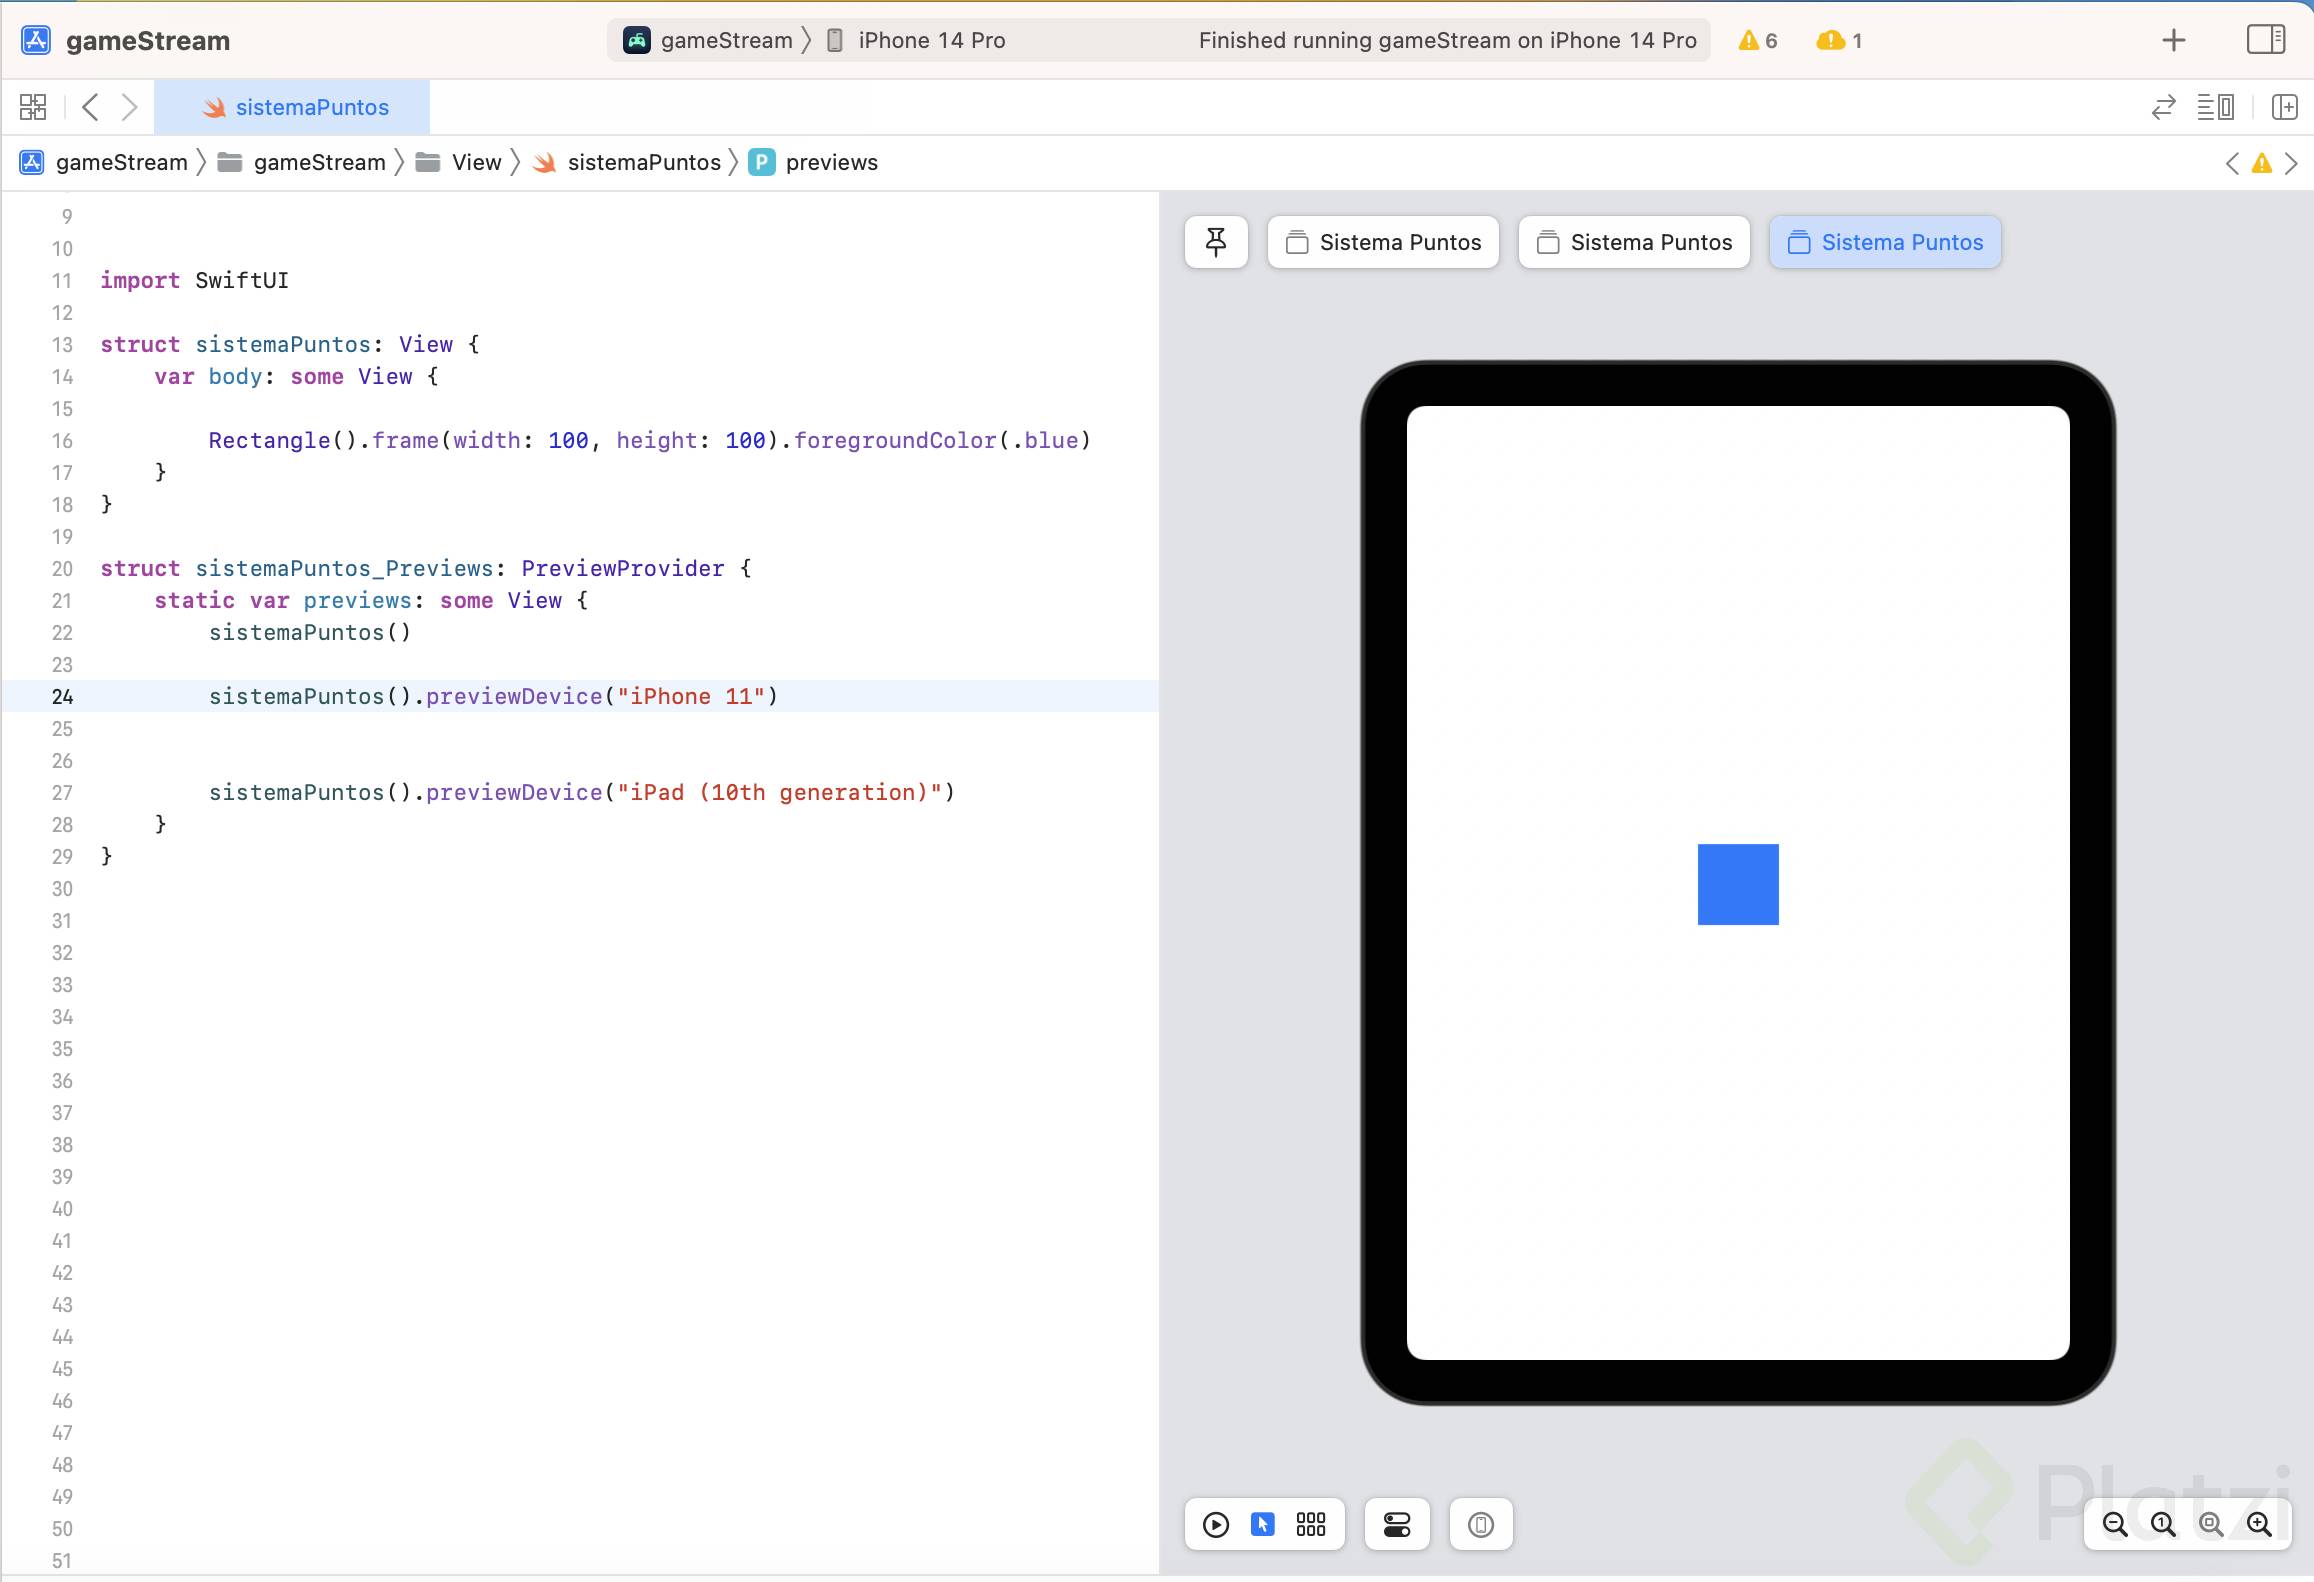This screenshot has height=1582, width=2314.
Task: Zoom preview to fit
Action: [2211, 1524]
